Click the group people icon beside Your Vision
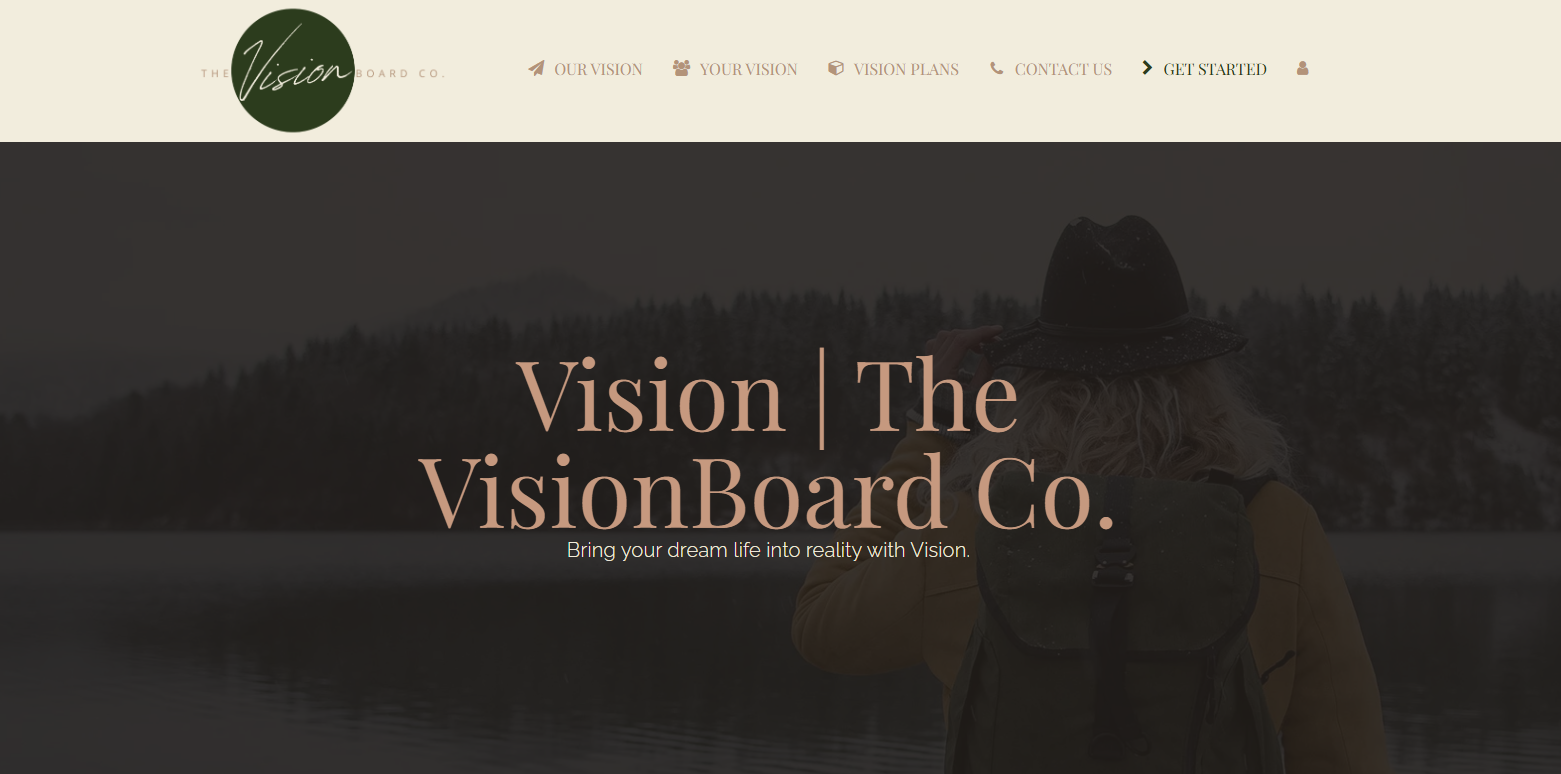Screen dimensions: 1561x774 [x=682, y=68]
